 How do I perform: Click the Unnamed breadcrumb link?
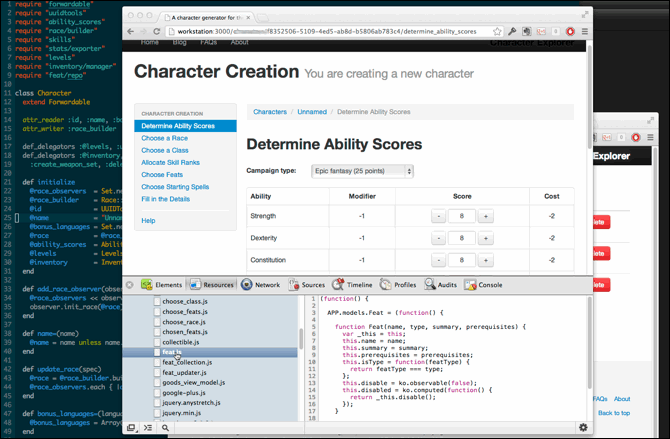click(x=312, y=112)
